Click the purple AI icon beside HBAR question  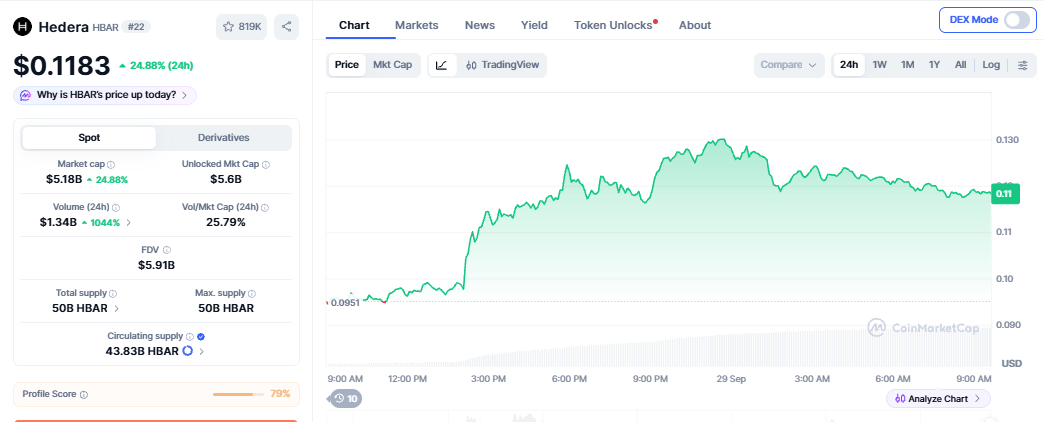[25, 95]
